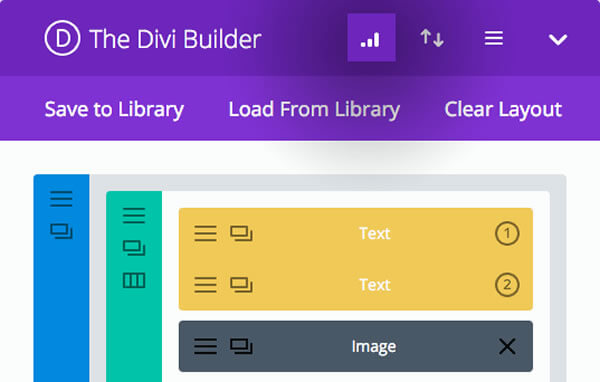The height and width of the screenshot is (382, 600).
Task: Click Save to Library
Action: 114,109
